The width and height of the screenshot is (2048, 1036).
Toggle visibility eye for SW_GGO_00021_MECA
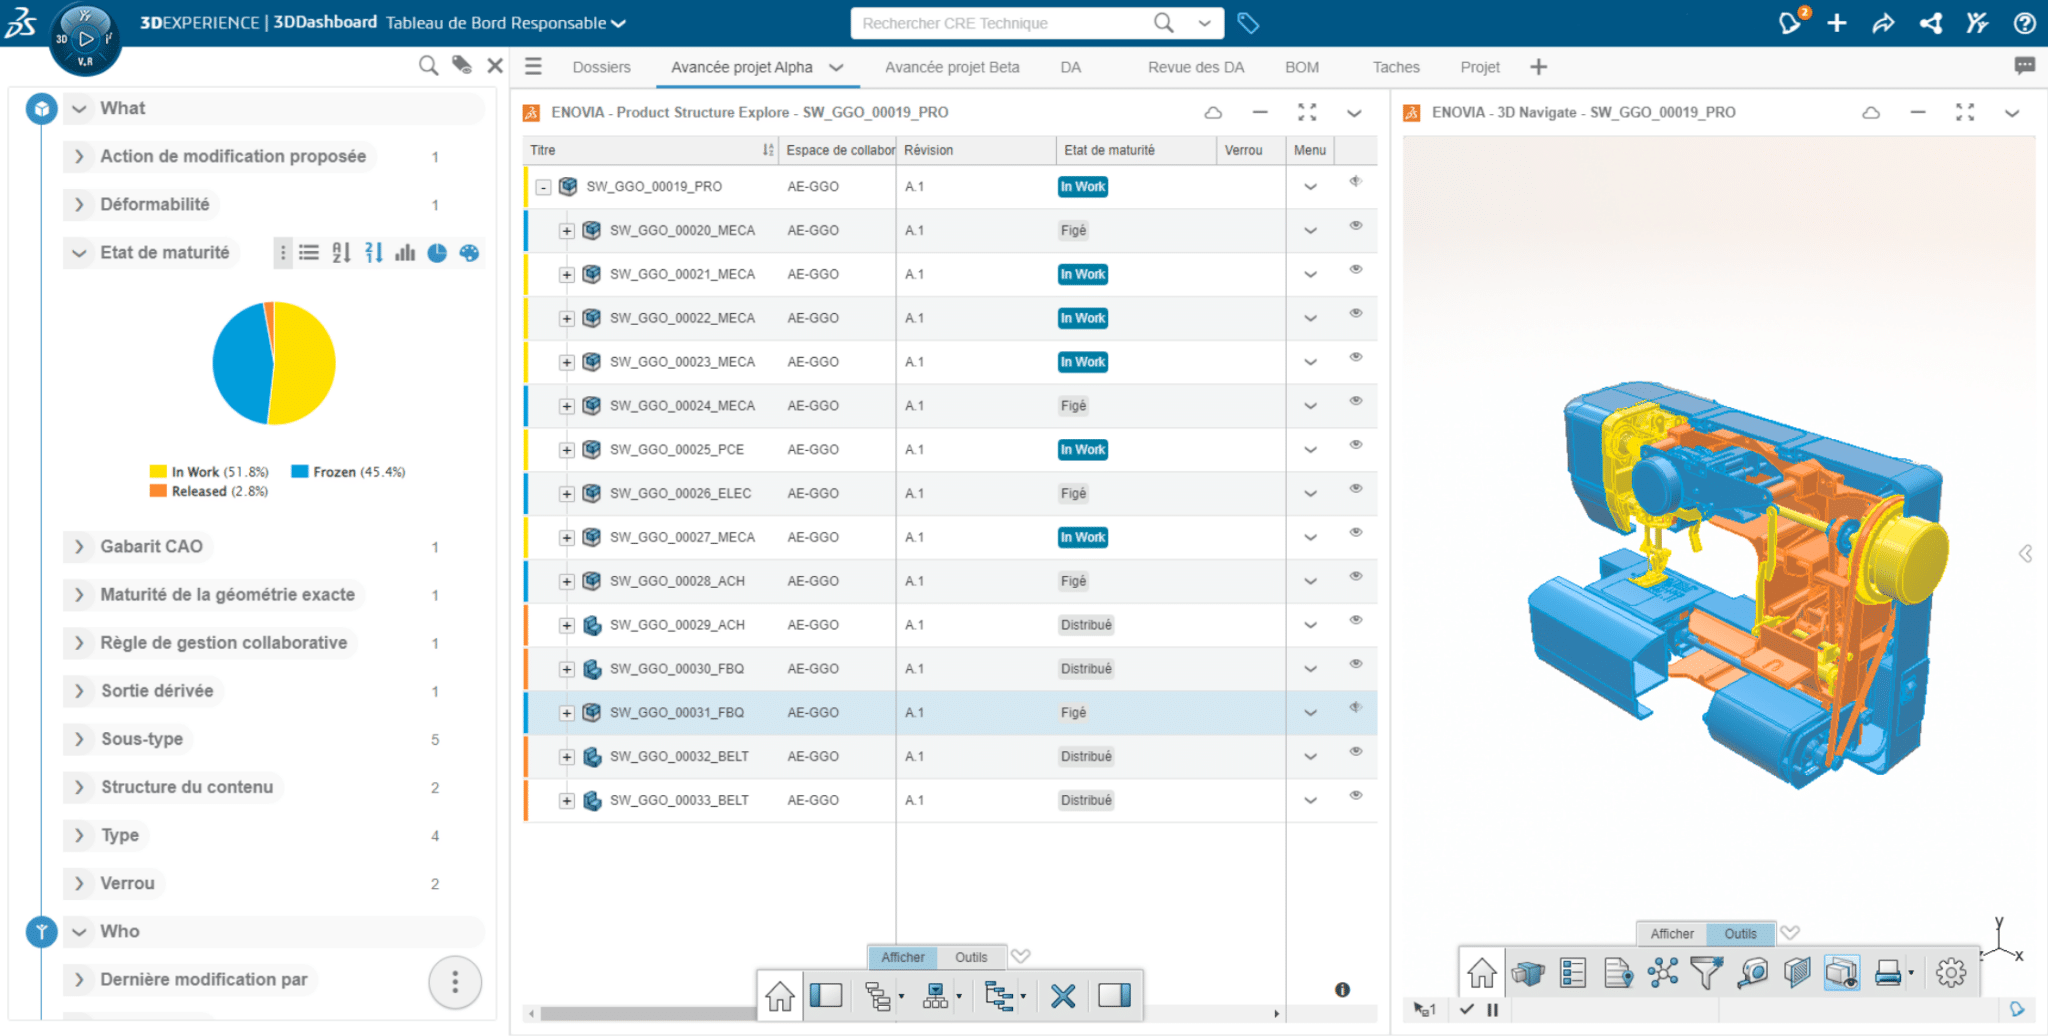click(x=1356, y=270)
